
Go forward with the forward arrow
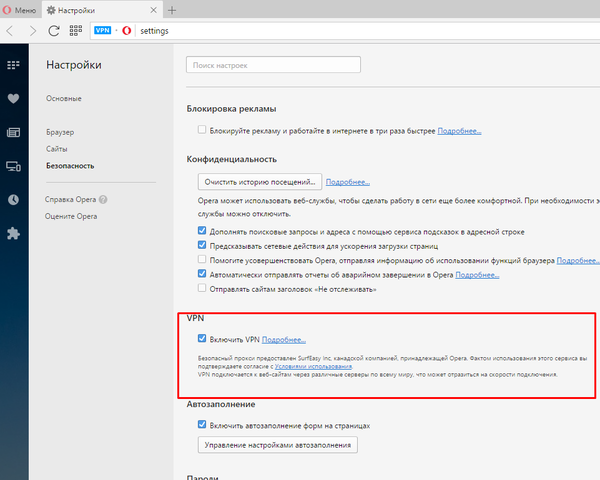click(33, 31)
